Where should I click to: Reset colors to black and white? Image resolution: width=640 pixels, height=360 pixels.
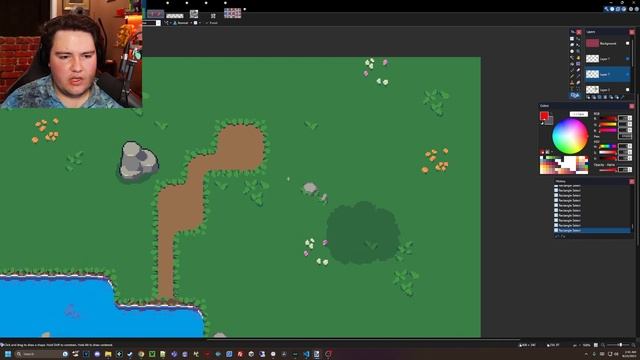point(542,123)
